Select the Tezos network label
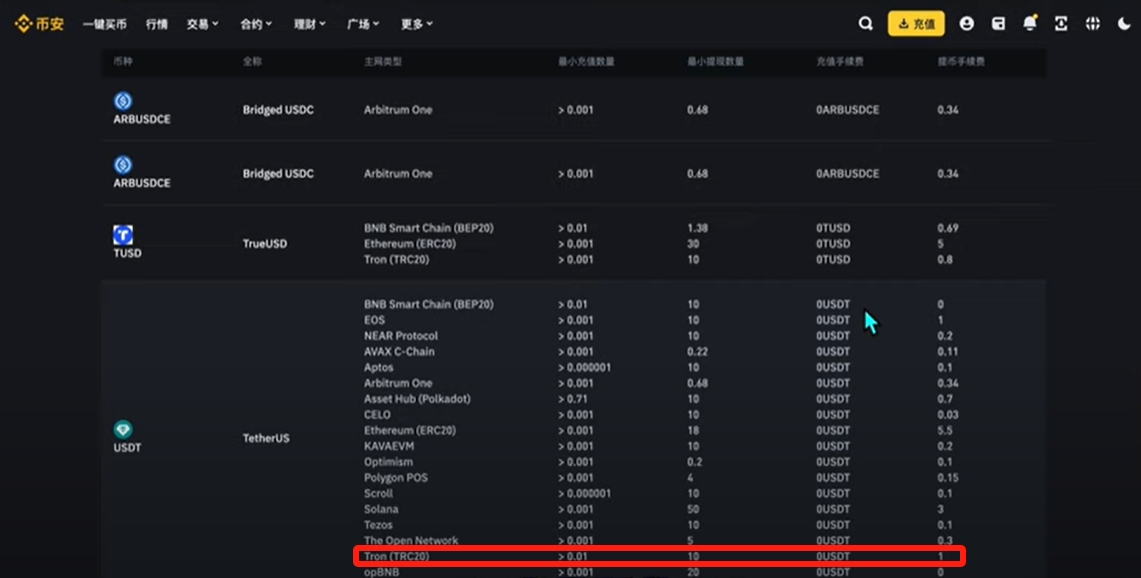 pyautogui.click(x=378, y=525)
